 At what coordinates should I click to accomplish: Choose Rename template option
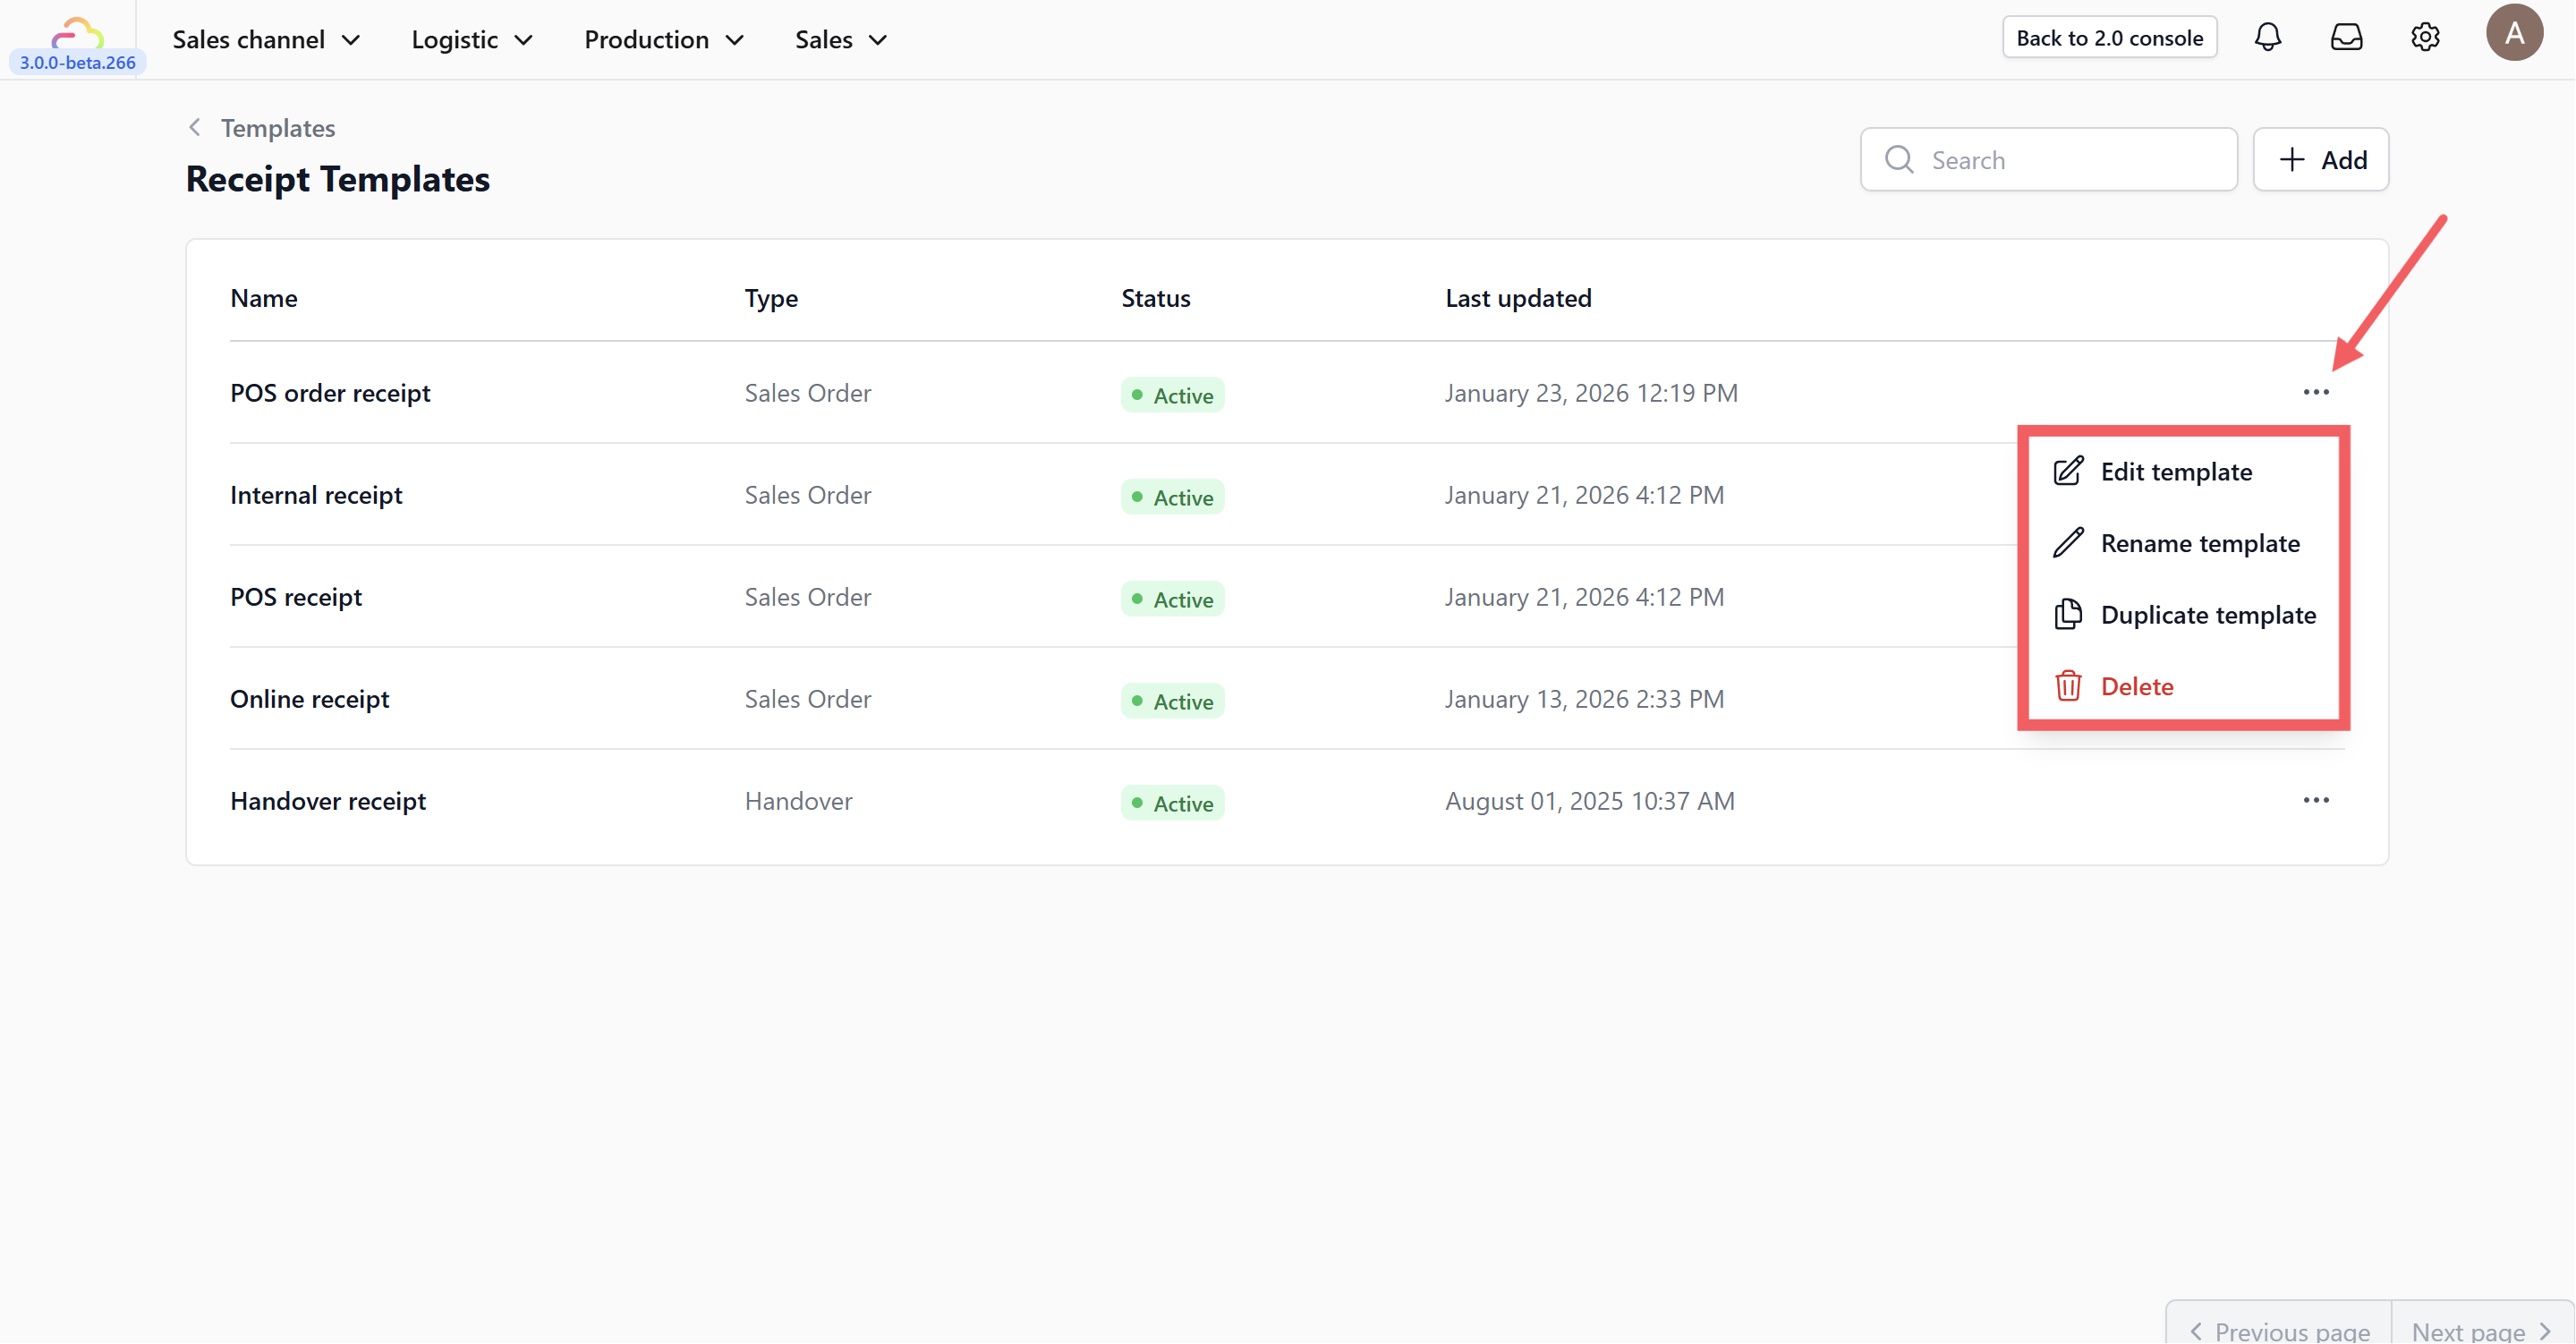2199,543
